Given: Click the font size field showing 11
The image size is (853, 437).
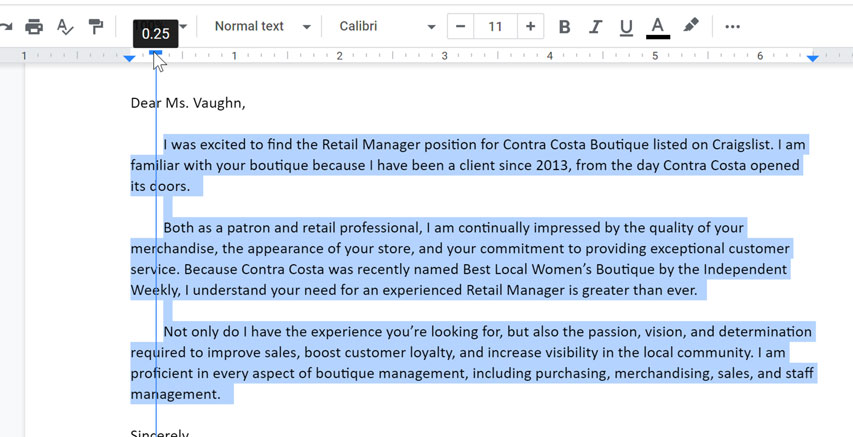Looking at the screenshot, I should pyautogui.click(x=495, y=27).
